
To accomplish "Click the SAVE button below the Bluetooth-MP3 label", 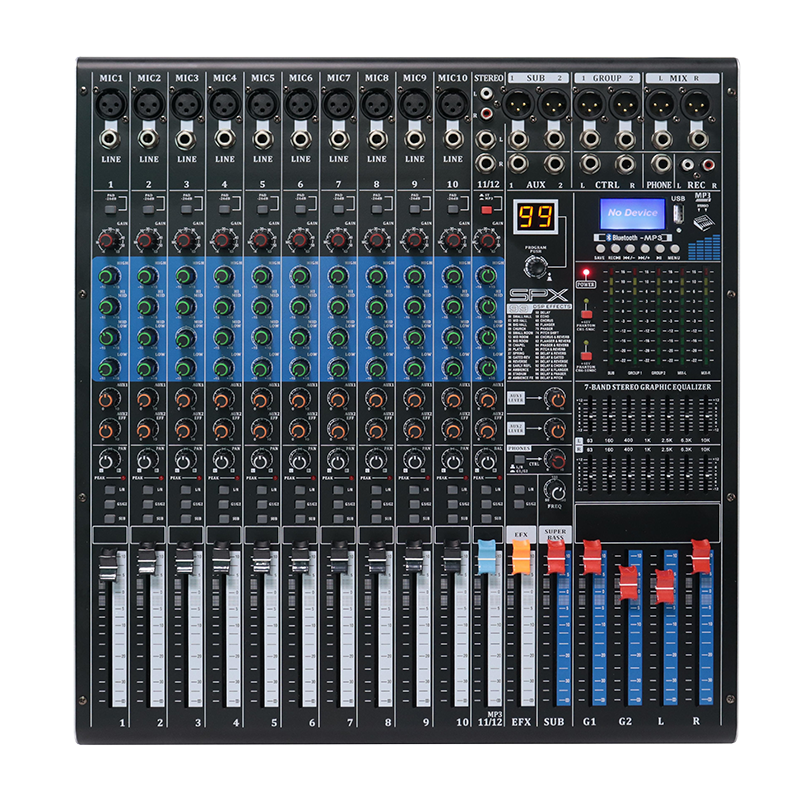I will [x=601, y=249].
